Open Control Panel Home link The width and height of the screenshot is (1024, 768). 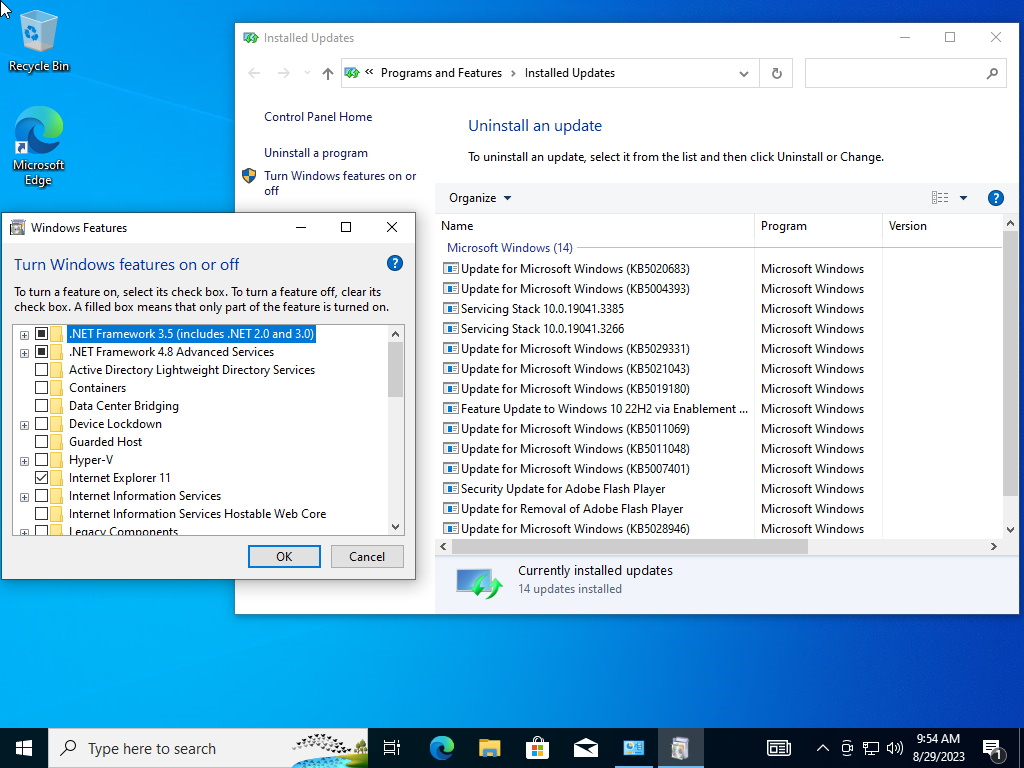pyautogui.click(x=318, y=117)
